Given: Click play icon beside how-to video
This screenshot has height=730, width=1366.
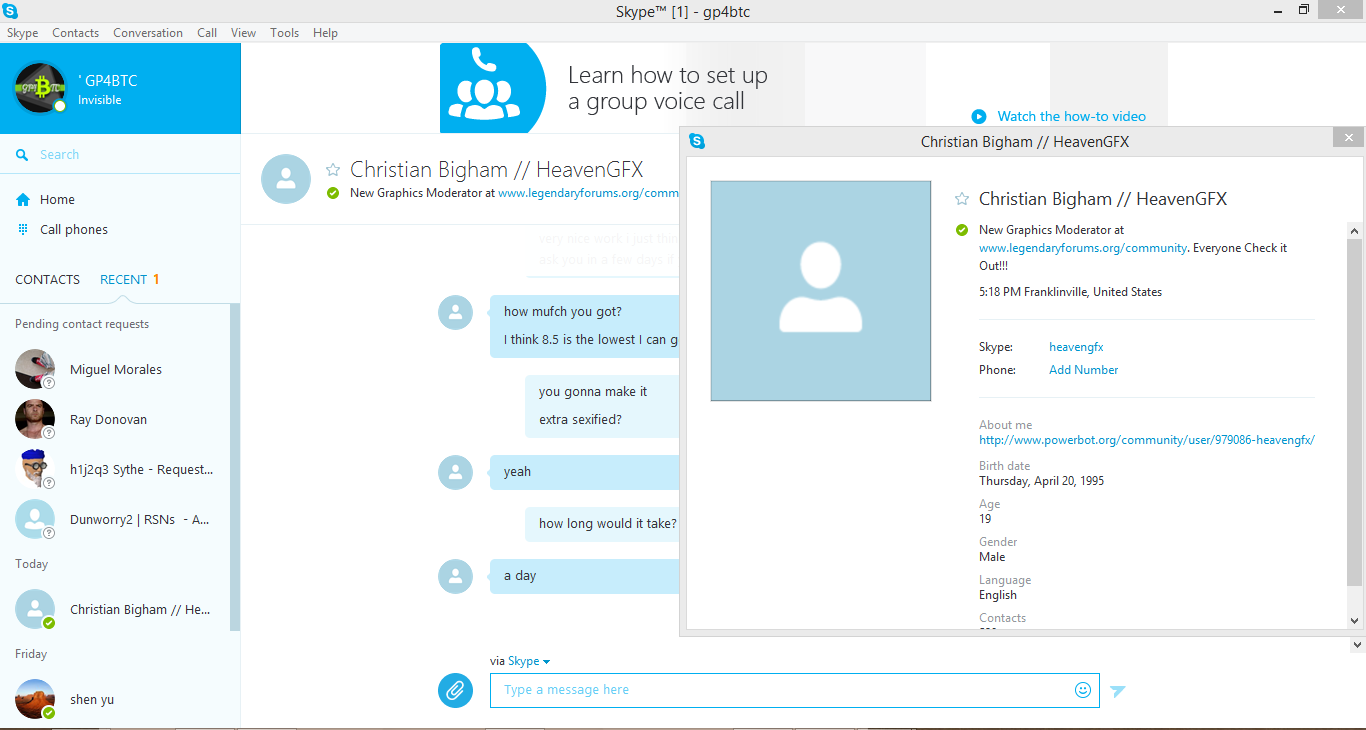Looking at the screenshot, I should point(979,116).
